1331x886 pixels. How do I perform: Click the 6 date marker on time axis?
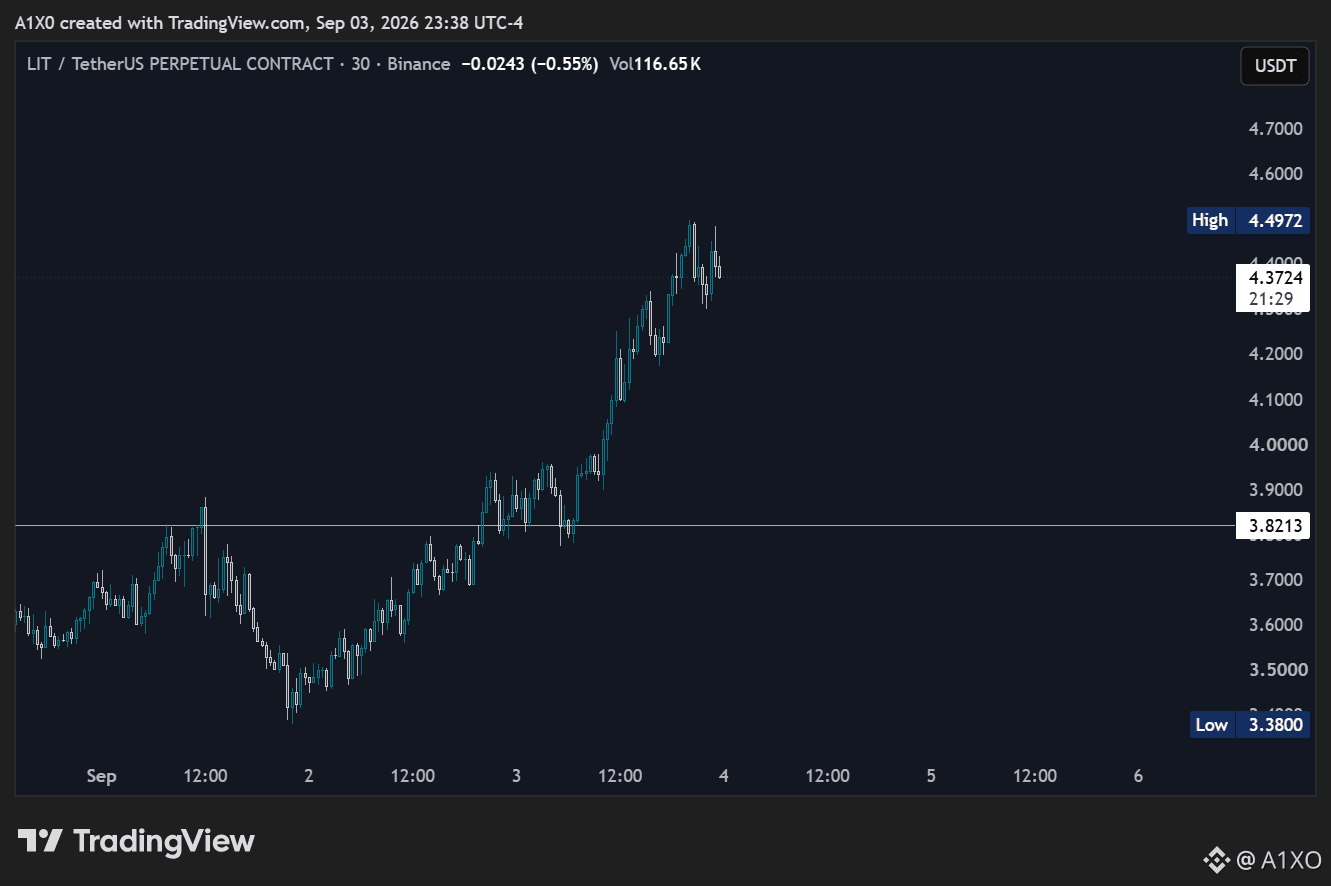(1138, 776)
